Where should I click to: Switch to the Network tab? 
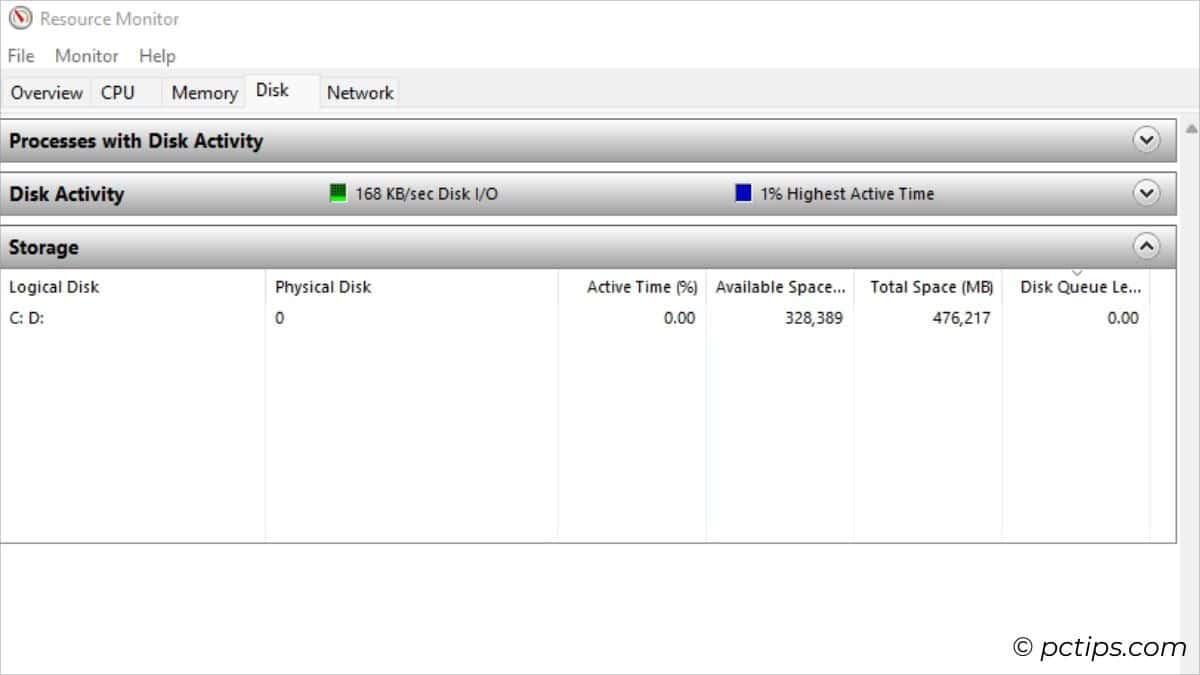tap(359, 92)
